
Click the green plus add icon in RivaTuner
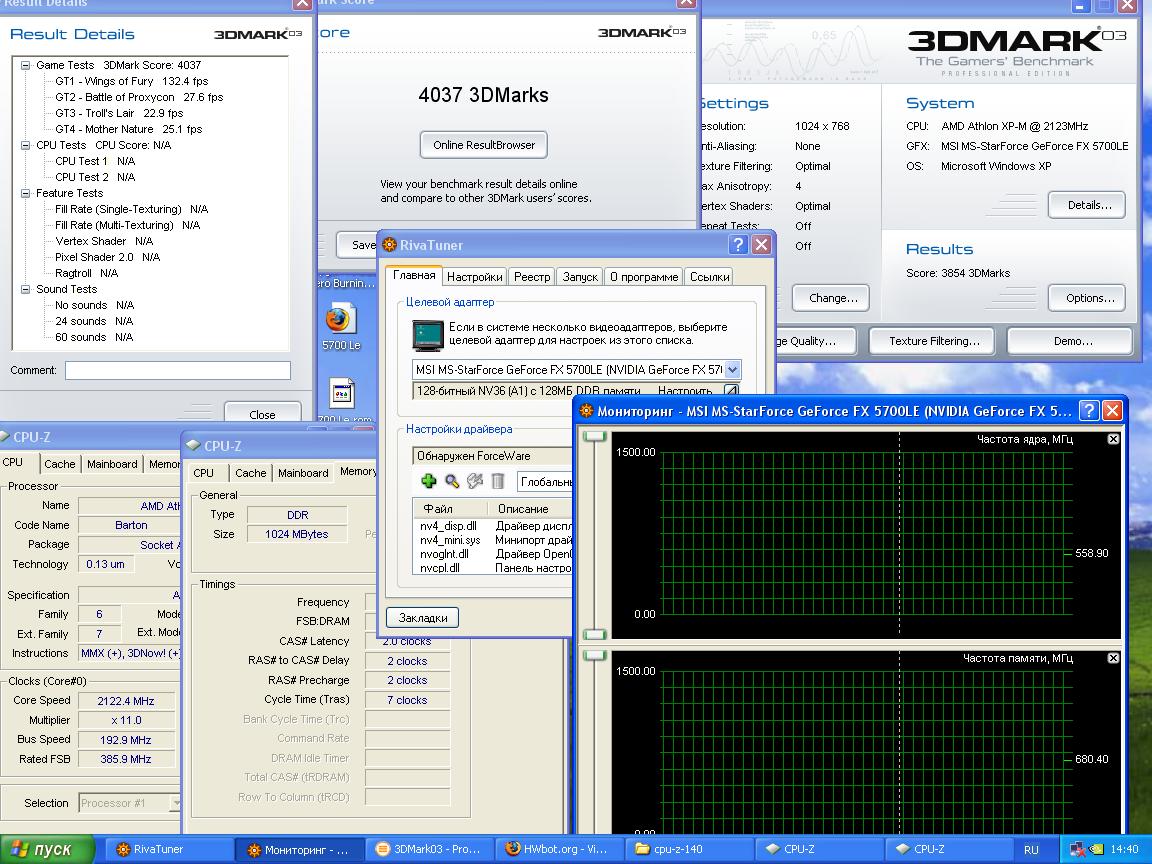point(428,481)
